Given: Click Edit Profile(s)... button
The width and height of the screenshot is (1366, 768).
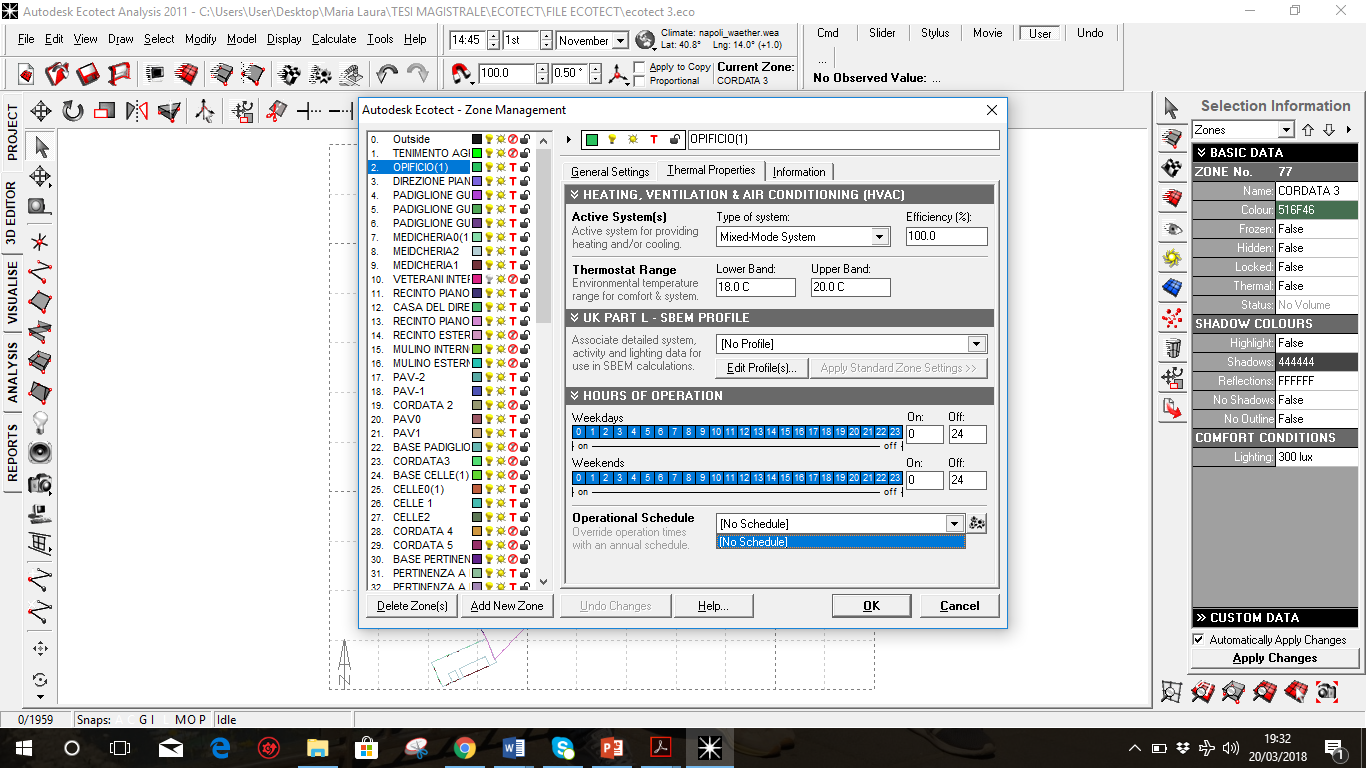Looking at the screenshot, I should click(x=761, y=368).
